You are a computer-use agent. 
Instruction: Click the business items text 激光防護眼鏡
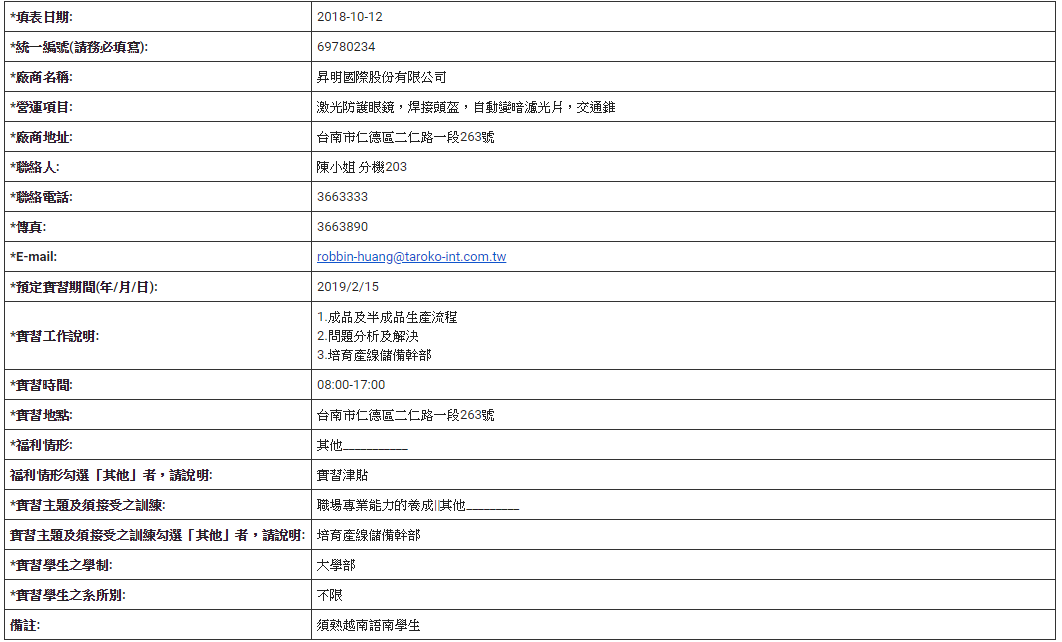356,107
